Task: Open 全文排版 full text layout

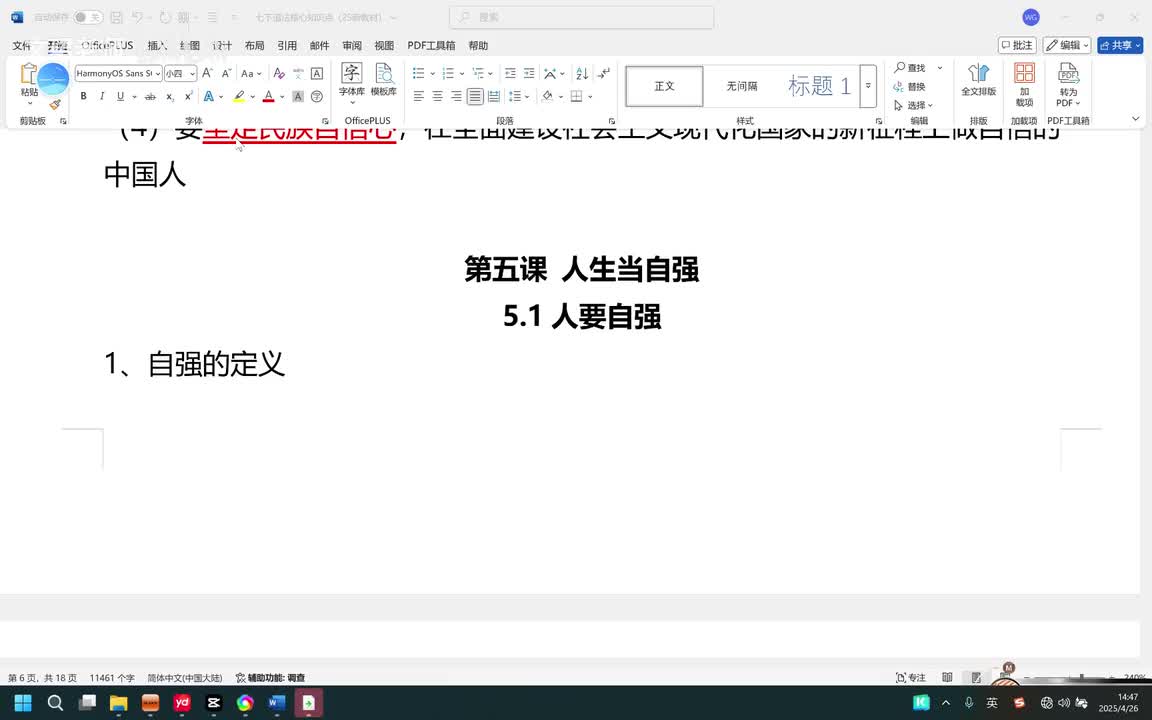Action: pos(979,79)
